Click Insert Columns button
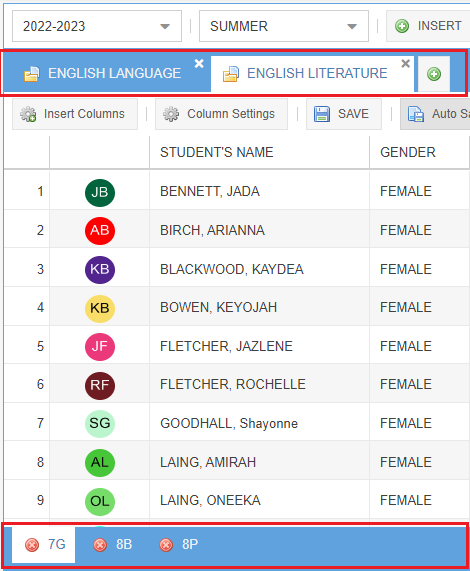 75,114
